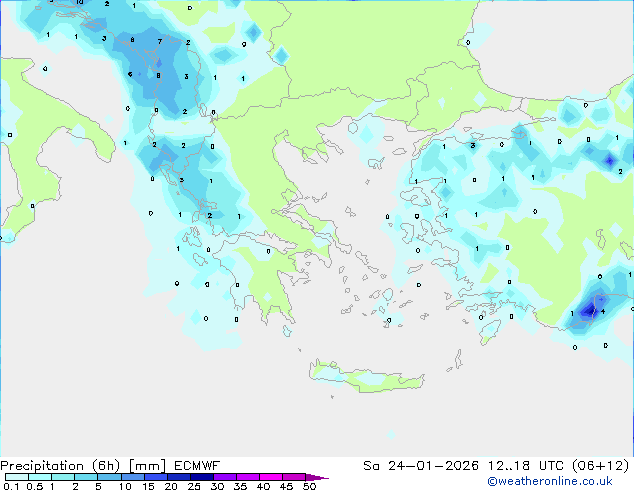
Task: Click the "Sa 24-01-2026" date text
Action: click(421, 466)
